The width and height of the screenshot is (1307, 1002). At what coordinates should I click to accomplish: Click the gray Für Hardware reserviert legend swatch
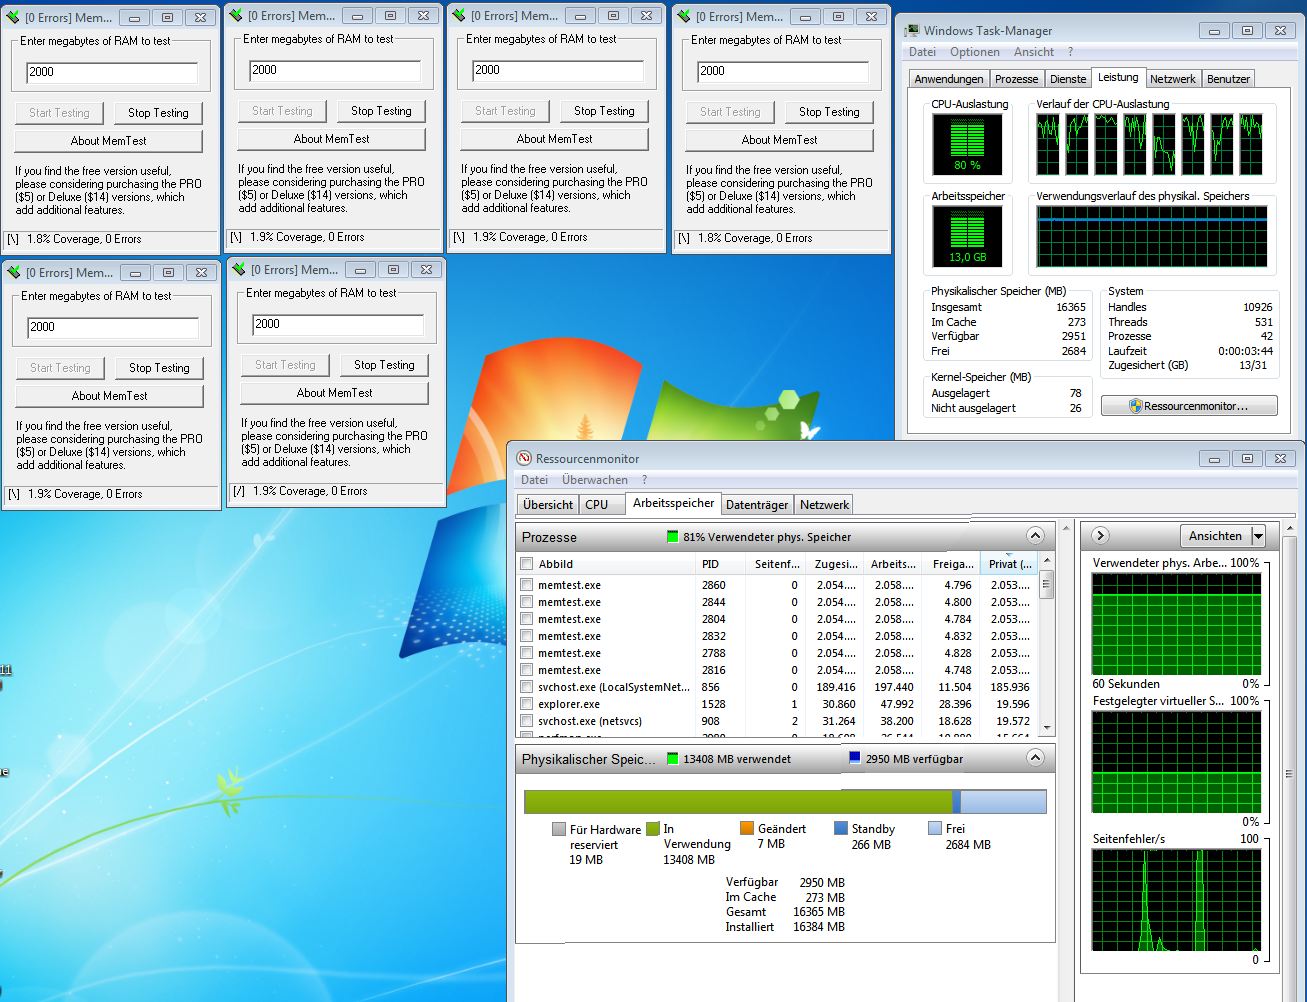click(559, 828)
